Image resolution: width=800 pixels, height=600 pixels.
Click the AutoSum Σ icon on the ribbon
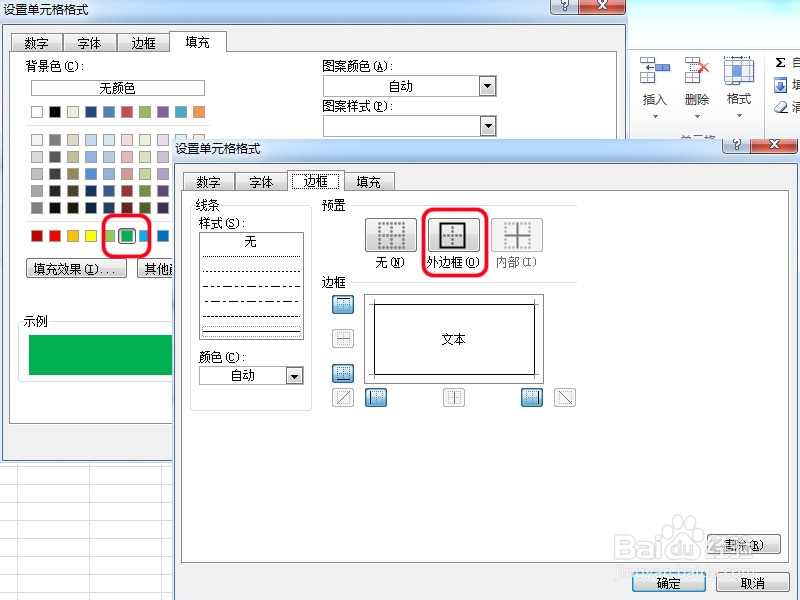point(781,60)
